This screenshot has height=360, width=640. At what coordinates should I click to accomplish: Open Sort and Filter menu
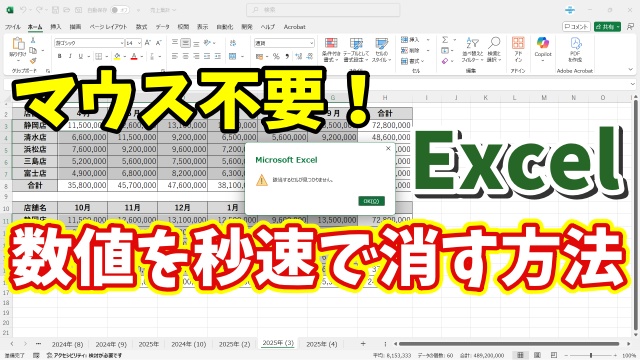472,50
